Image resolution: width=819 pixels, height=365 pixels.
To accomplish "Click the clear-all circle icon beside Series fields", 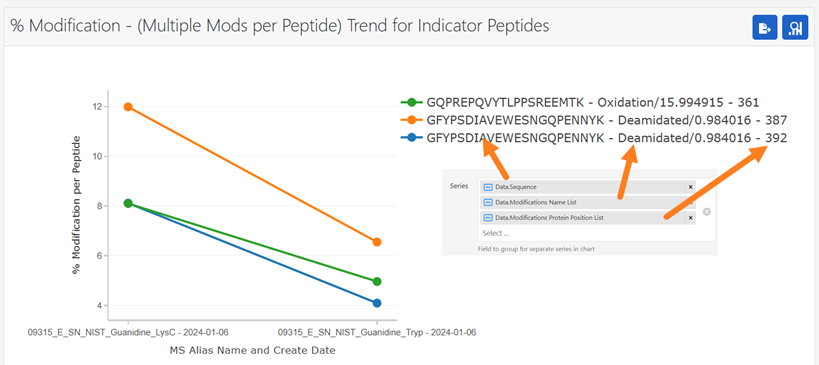I will click(x=707, y=211).
